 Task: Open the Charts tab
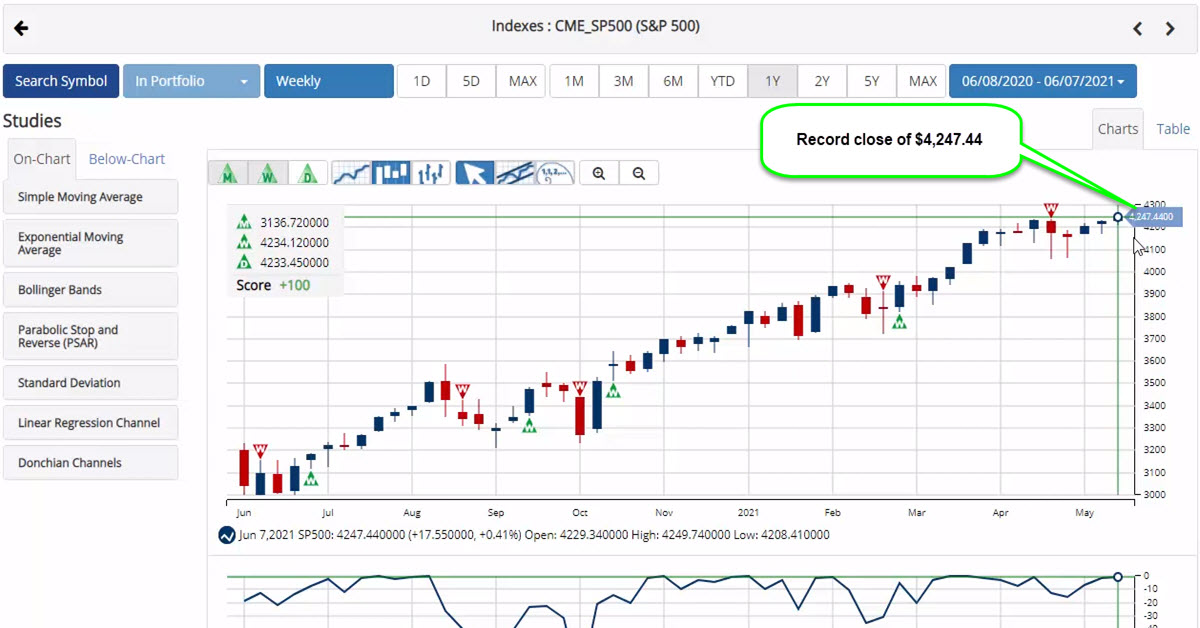pyautogui.click(x=1118, y=129)
